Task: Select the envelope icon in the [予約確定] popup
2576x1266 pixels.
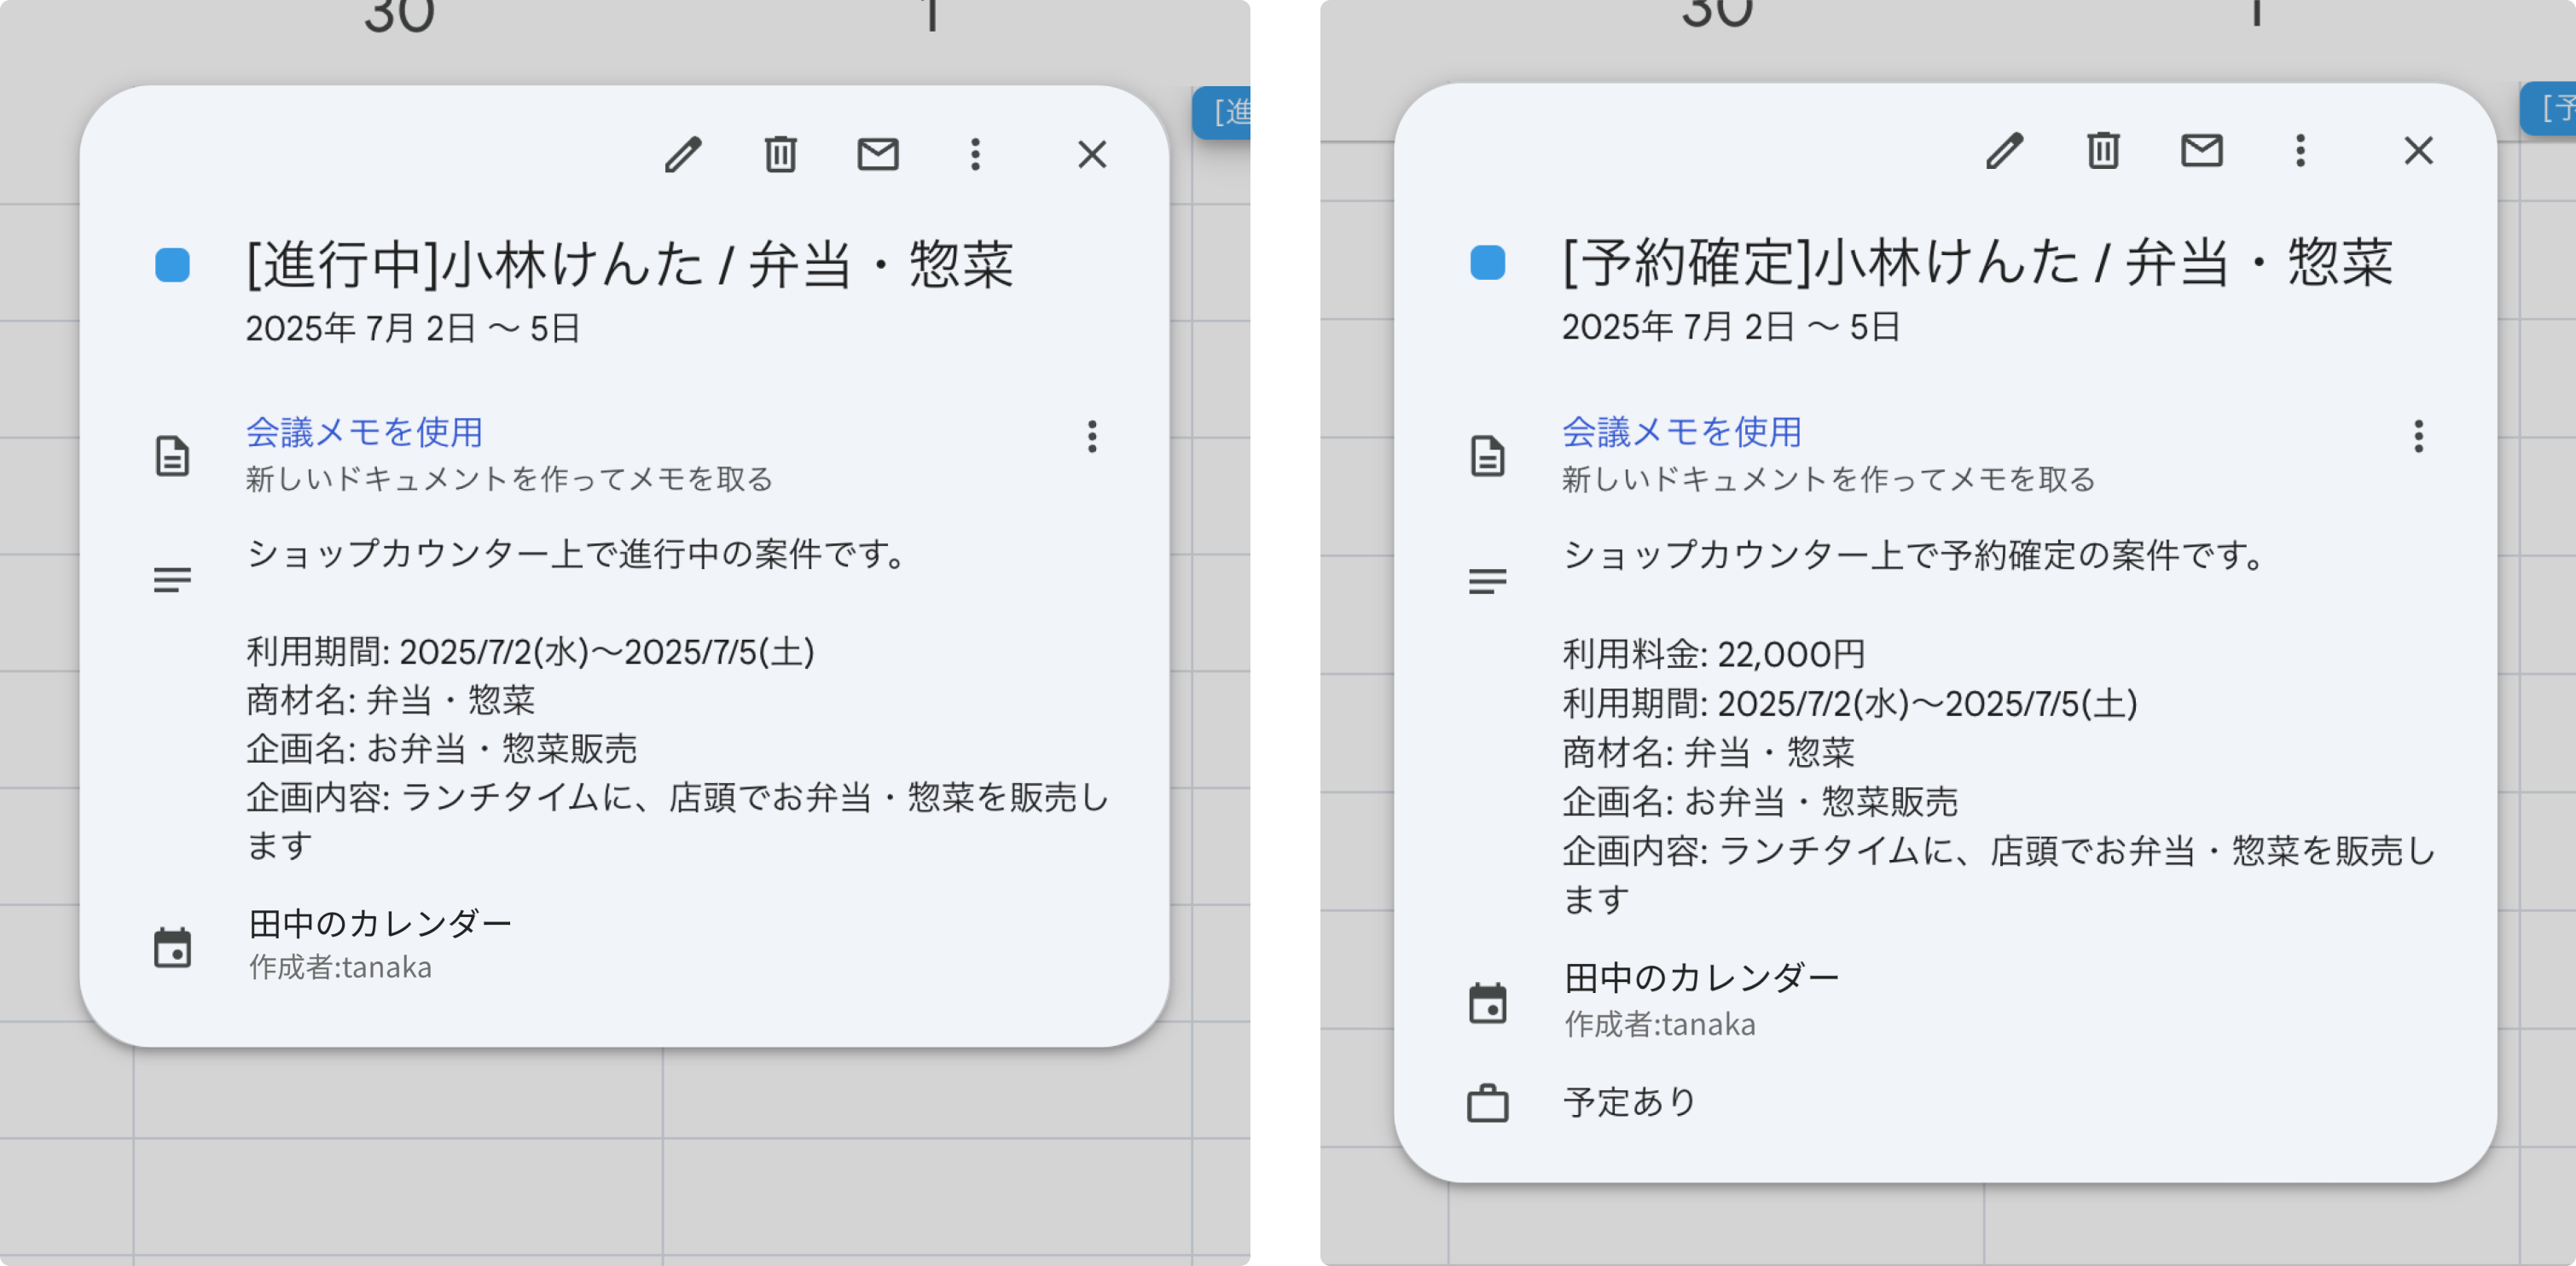Action: coord(2202,151)
